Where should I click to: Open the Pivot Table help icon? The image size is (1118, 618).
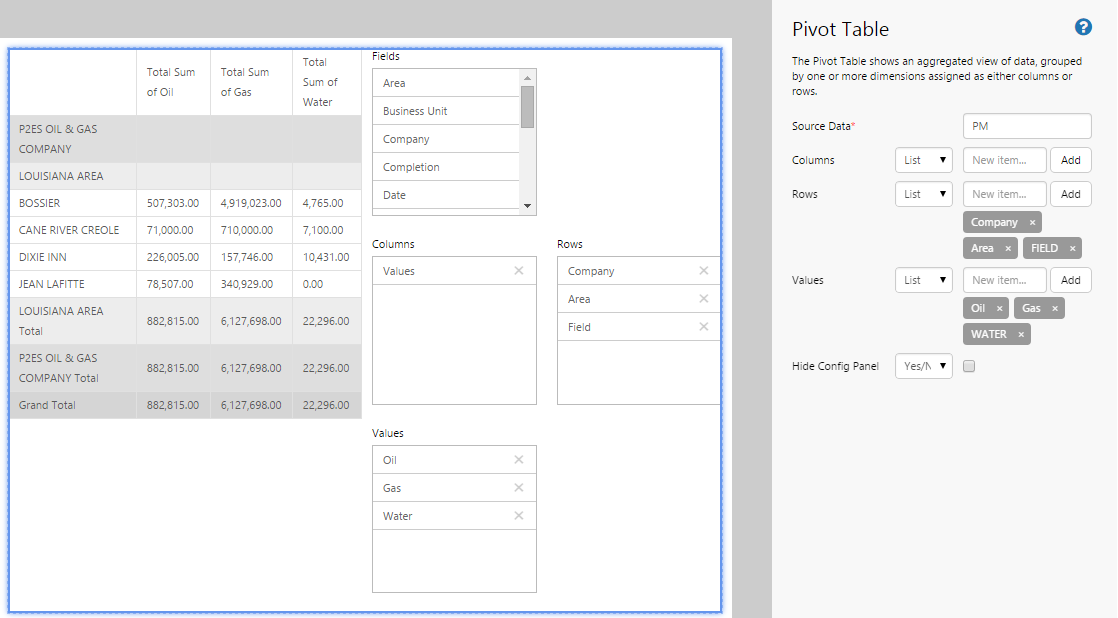(1082, 28)
